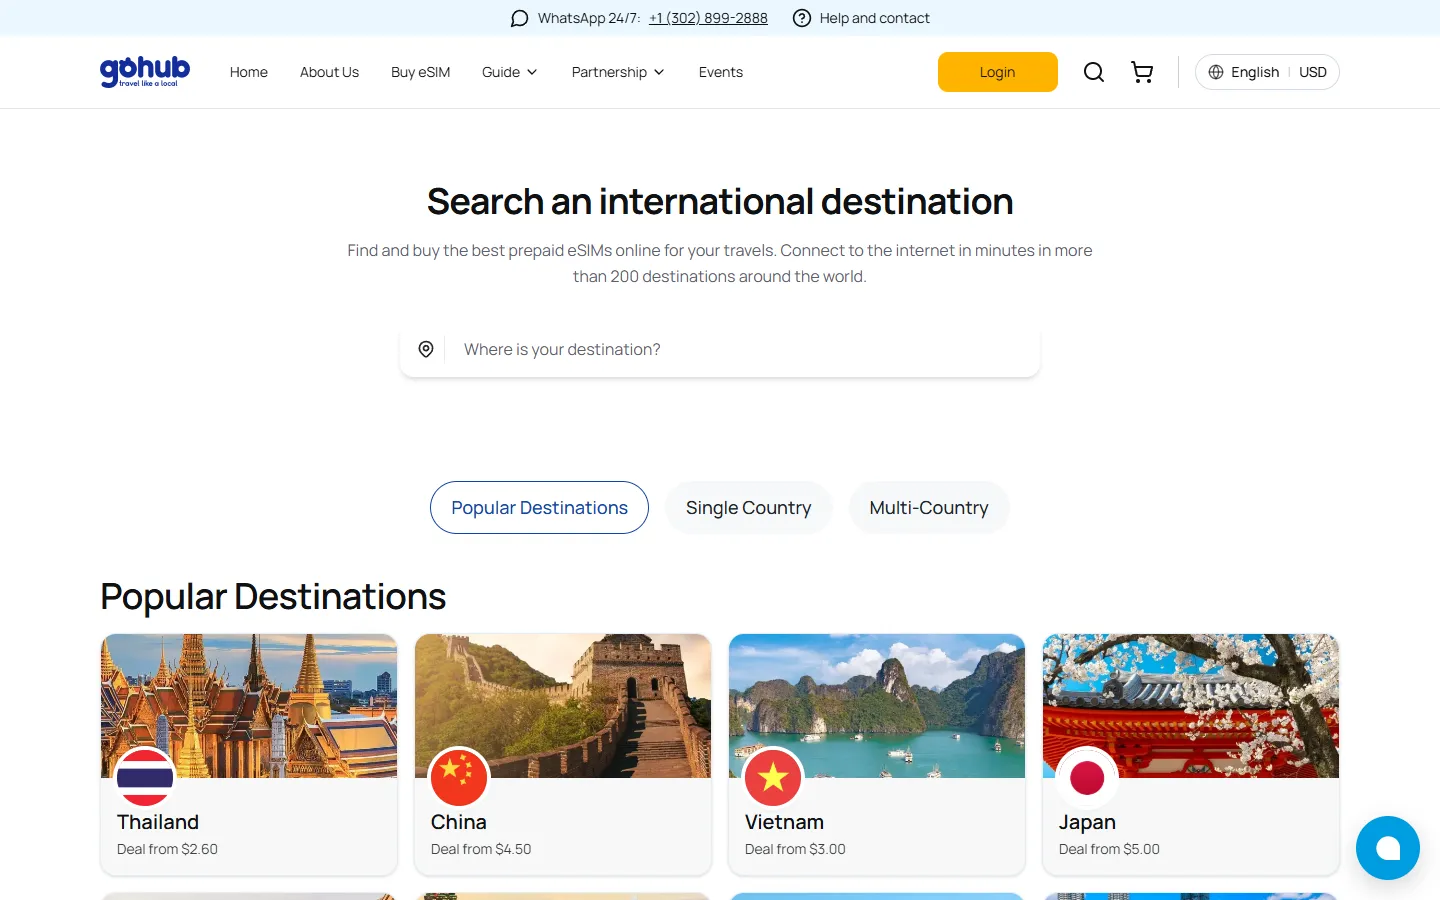
Task: Click the globe language icon
Action: click(1216, 72)
